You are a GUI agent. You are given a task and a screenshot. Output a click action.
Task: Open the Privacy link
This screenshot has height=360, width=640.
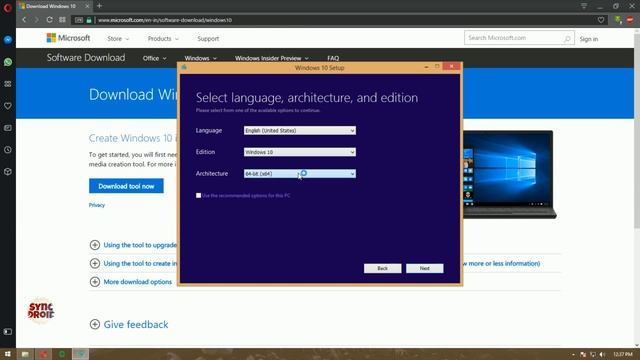pyautogui.click(x=97, y=205)
